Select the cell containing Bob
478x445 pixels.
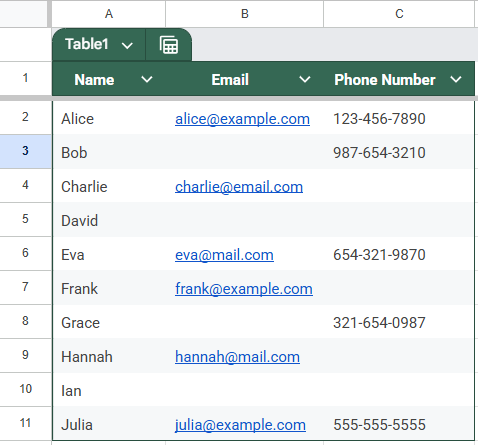point(109,153)
